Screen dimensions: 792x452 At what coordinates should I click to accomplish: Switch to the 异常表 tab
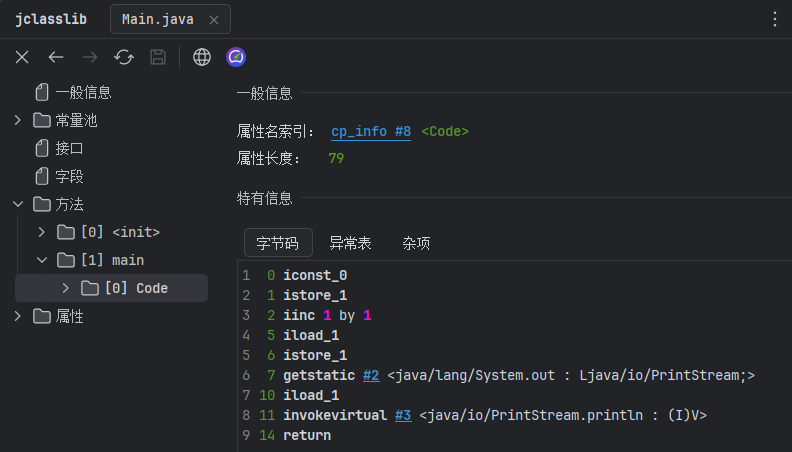[x=350, y=243]
